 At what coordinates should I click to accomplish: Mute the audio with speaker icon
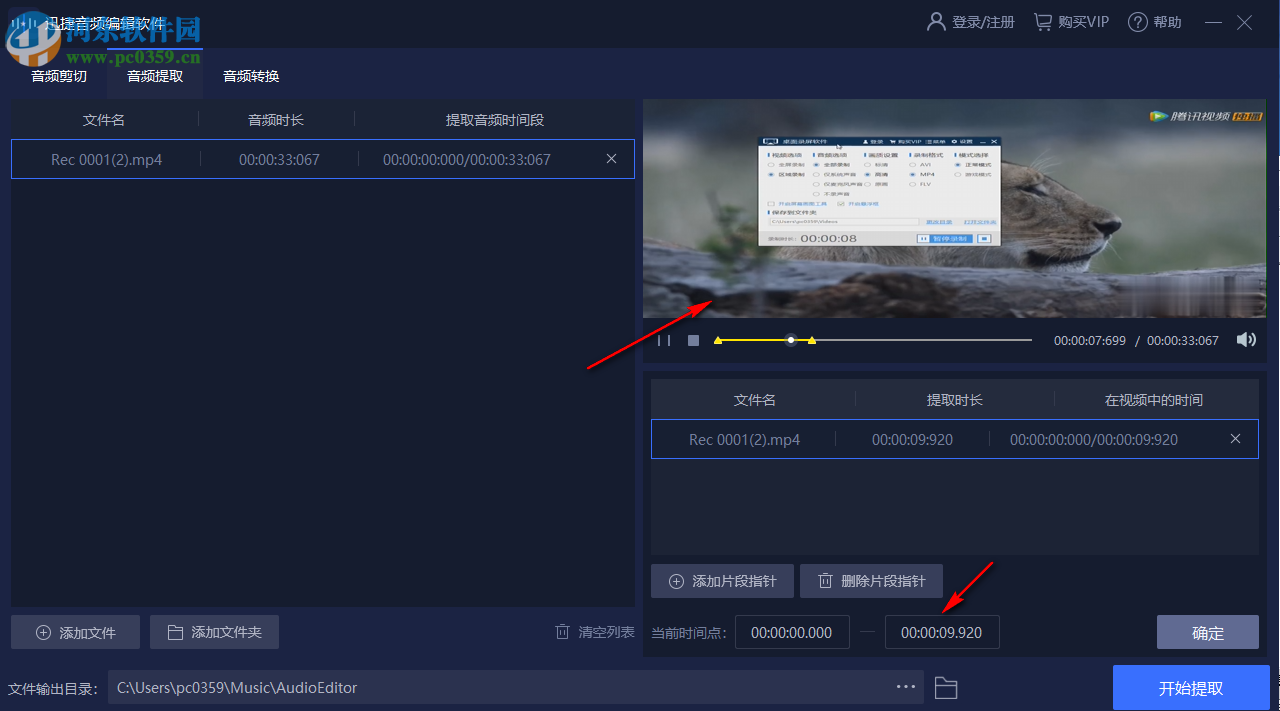[x=1246, y=340]
